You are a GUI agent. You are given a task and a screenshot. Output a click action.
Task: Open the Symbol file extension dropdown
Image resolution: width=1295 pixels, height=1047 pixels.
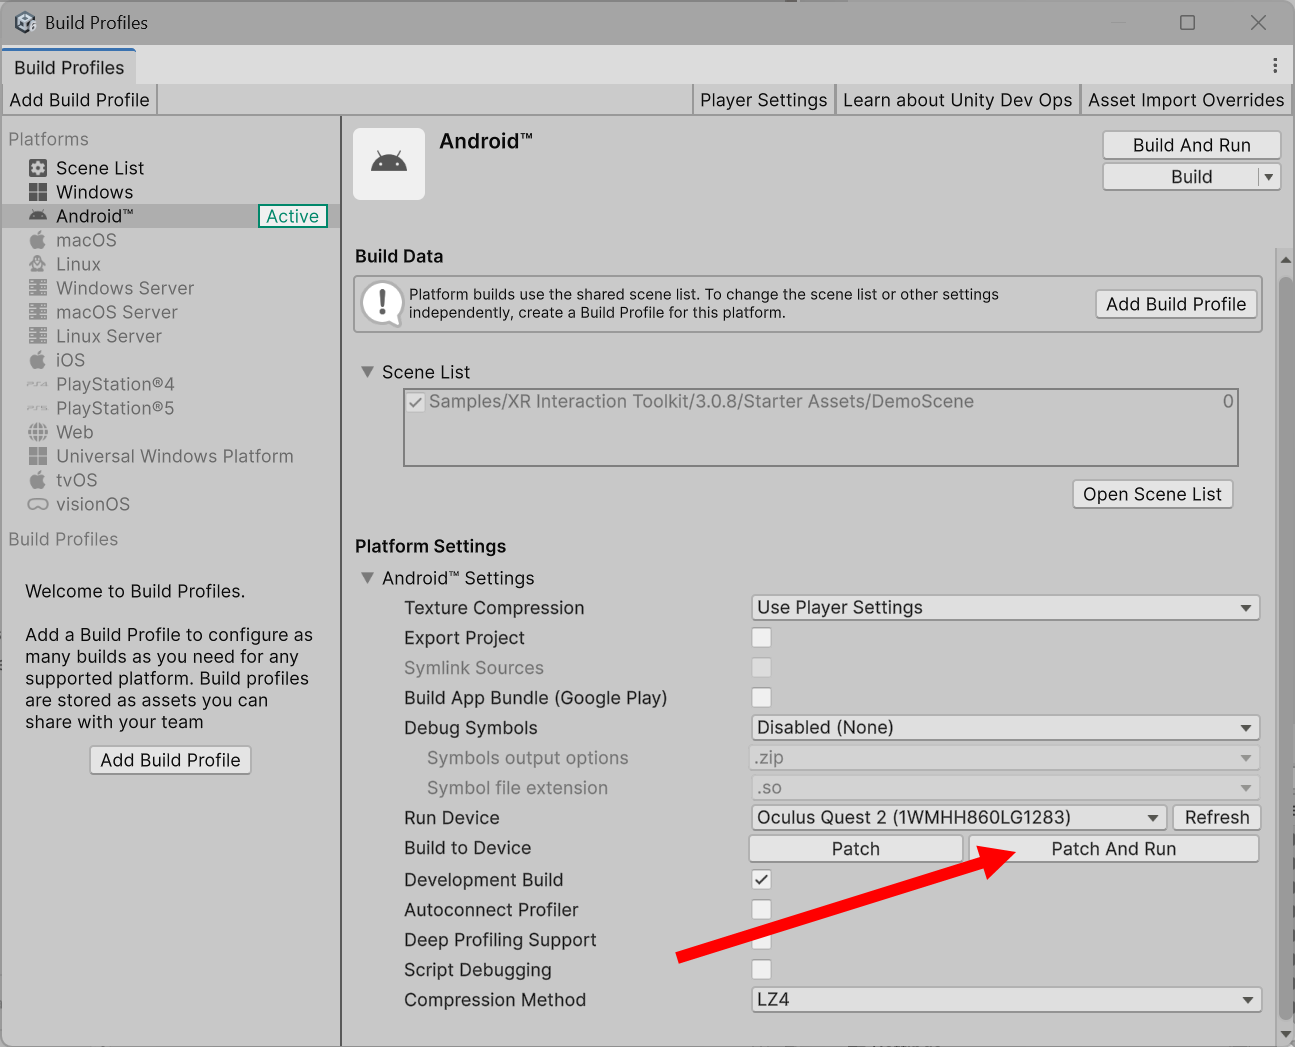(x=1005, y=788)
